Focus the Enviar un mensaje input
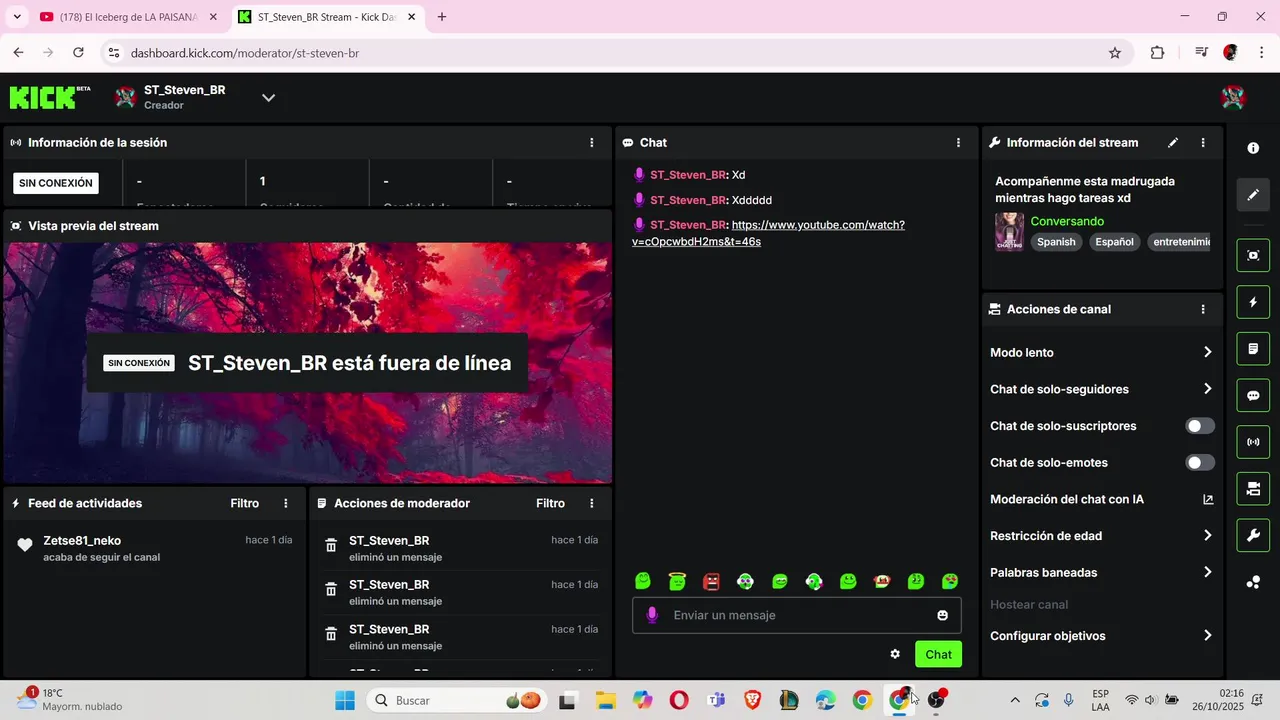 coord(797,615)
